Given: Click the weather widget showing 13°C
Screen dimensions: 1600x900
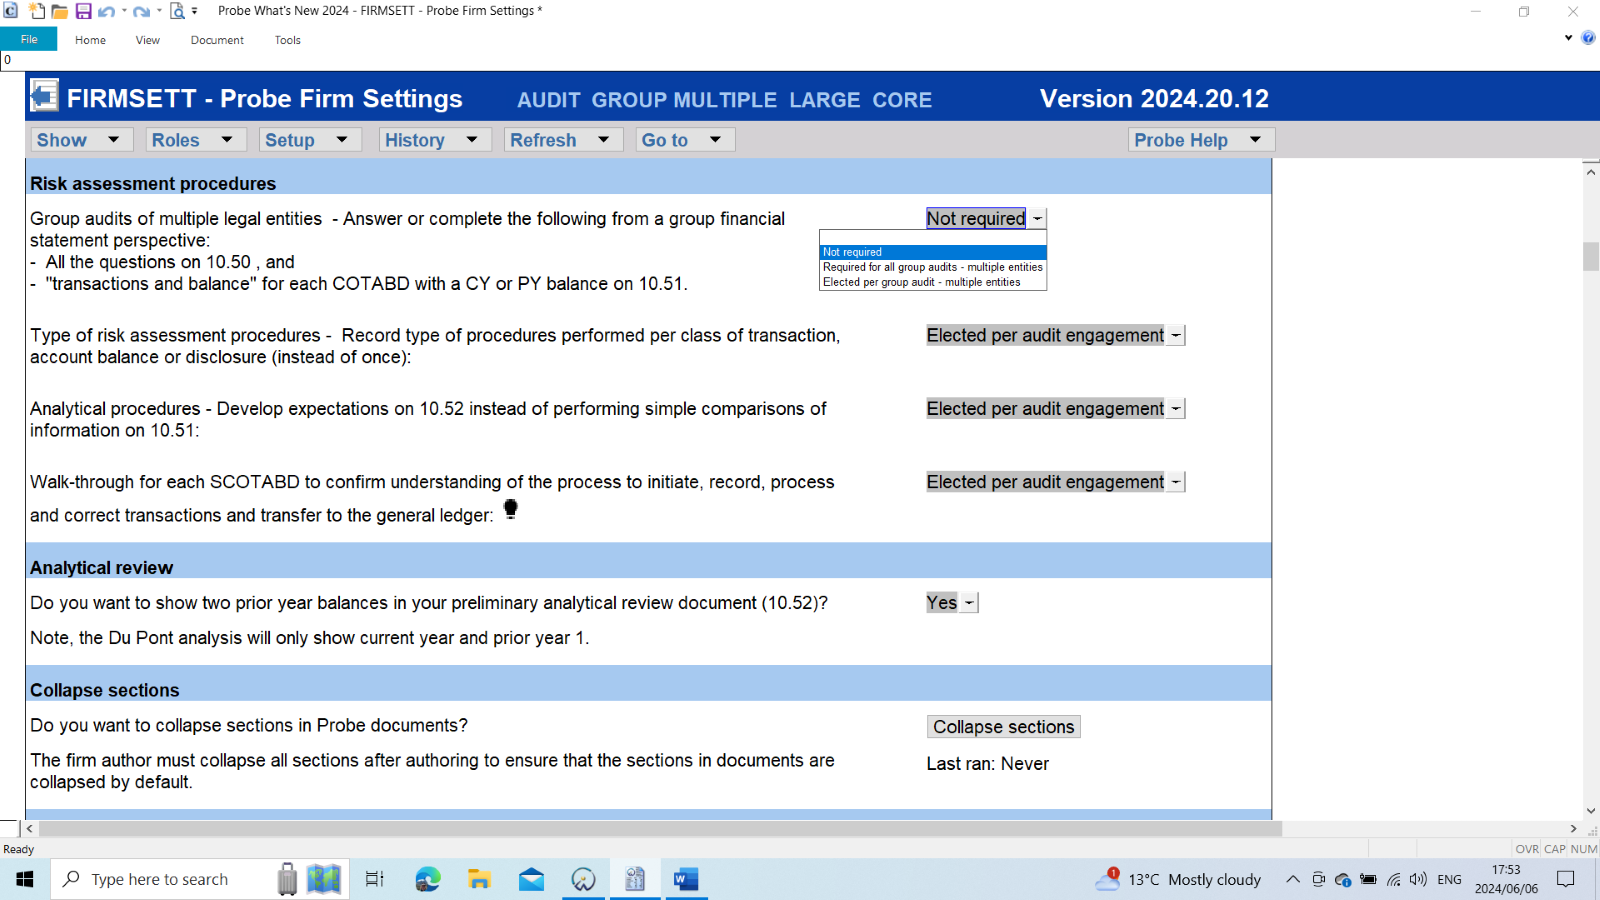Looking at the screenshot, I should [x=1178, y=879].
